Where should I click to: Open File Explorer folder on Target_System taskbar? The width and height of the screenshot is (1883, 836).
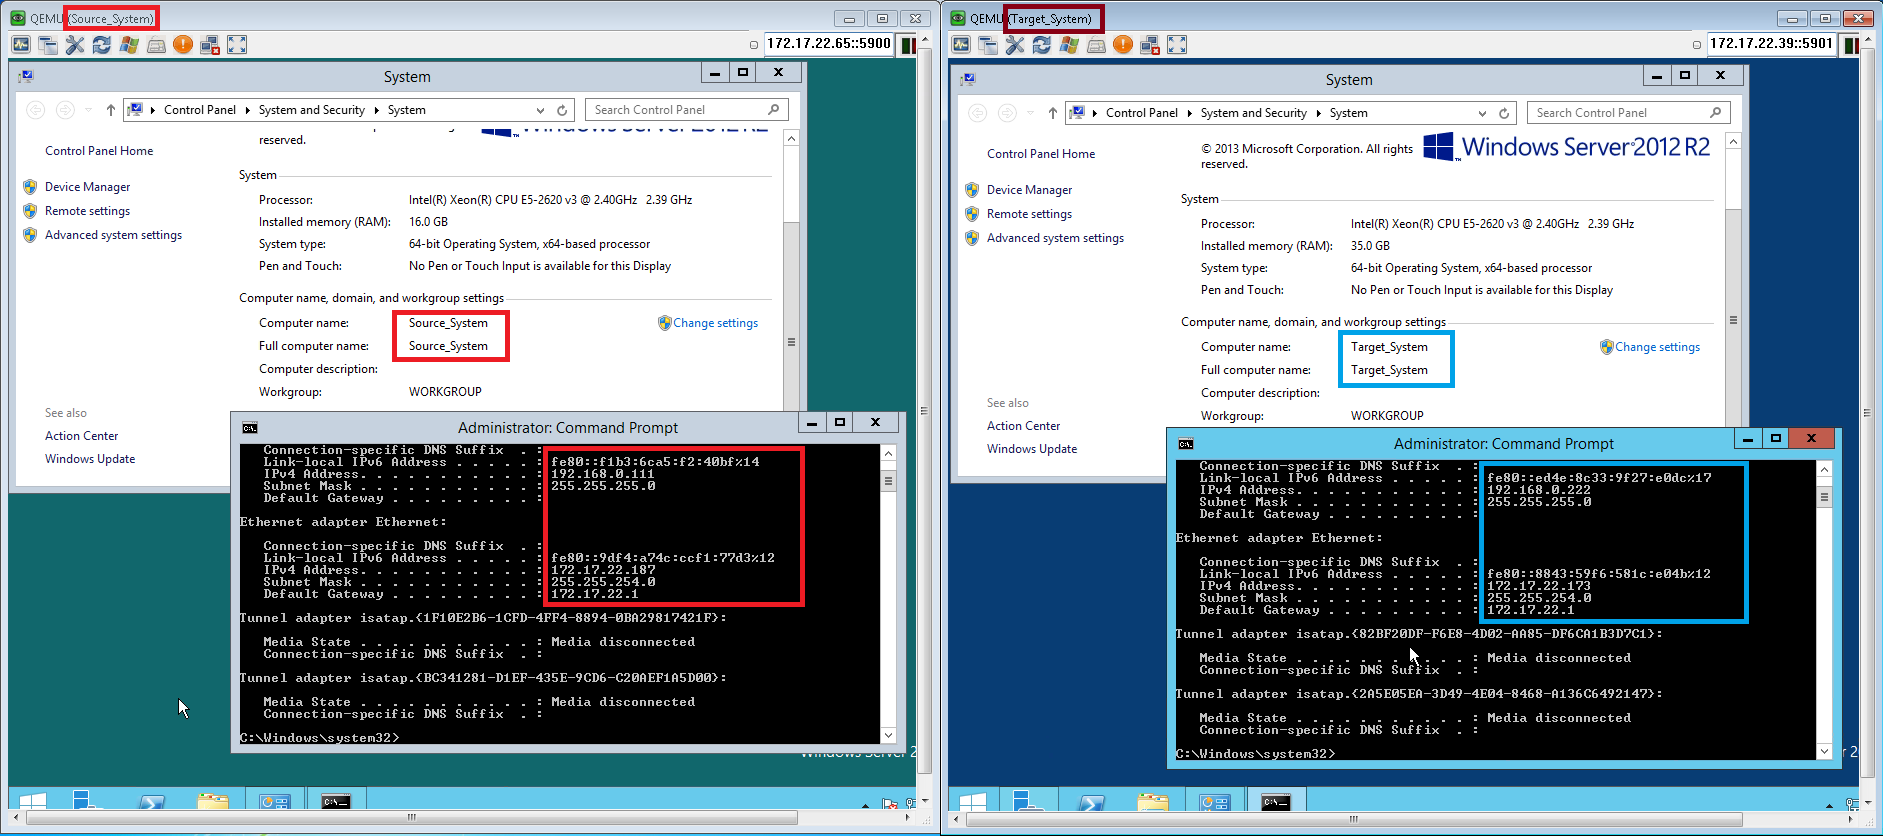click(1153, 802)
